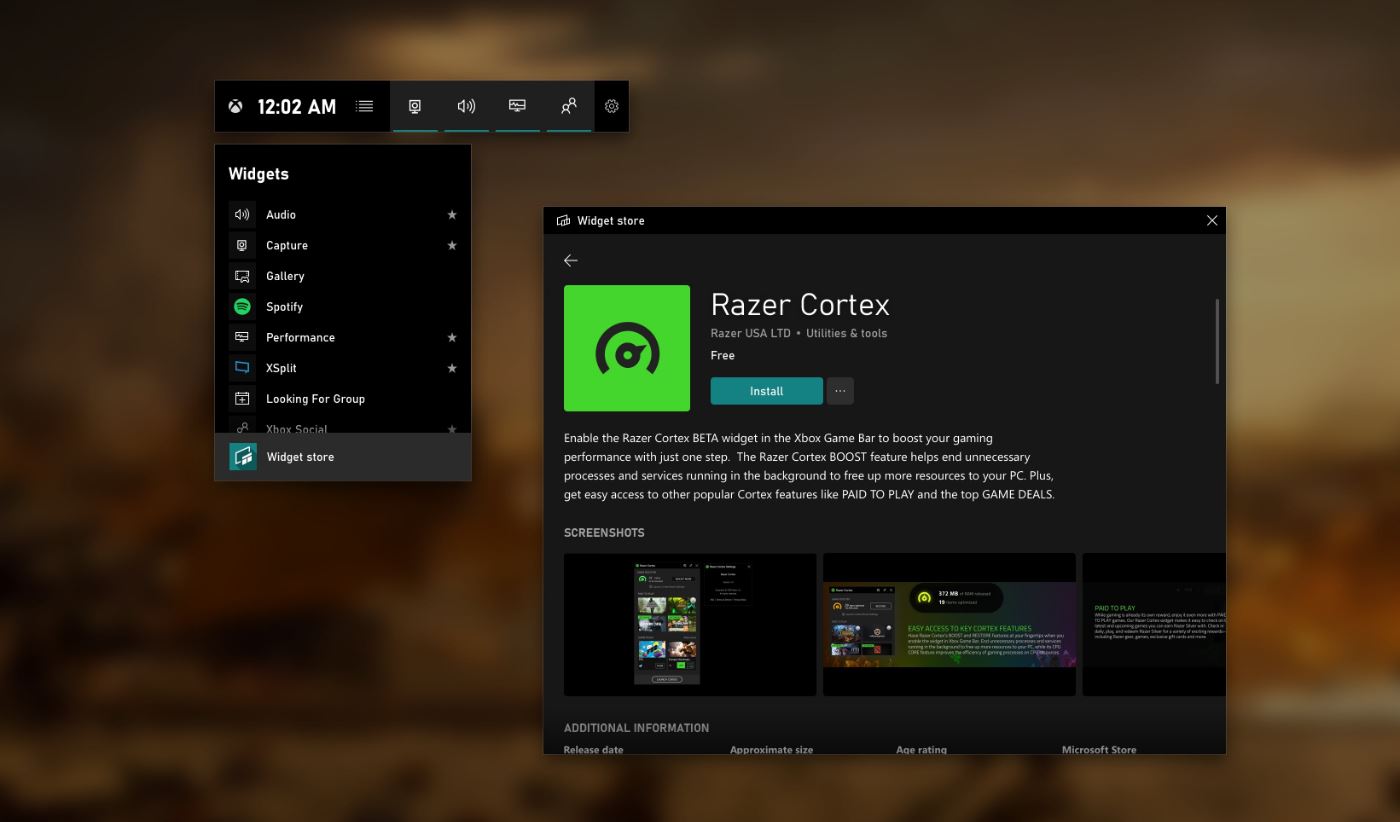Open the Looking For Group entry
Viewport: 1400px width, 822px height.
click(343, 399)
